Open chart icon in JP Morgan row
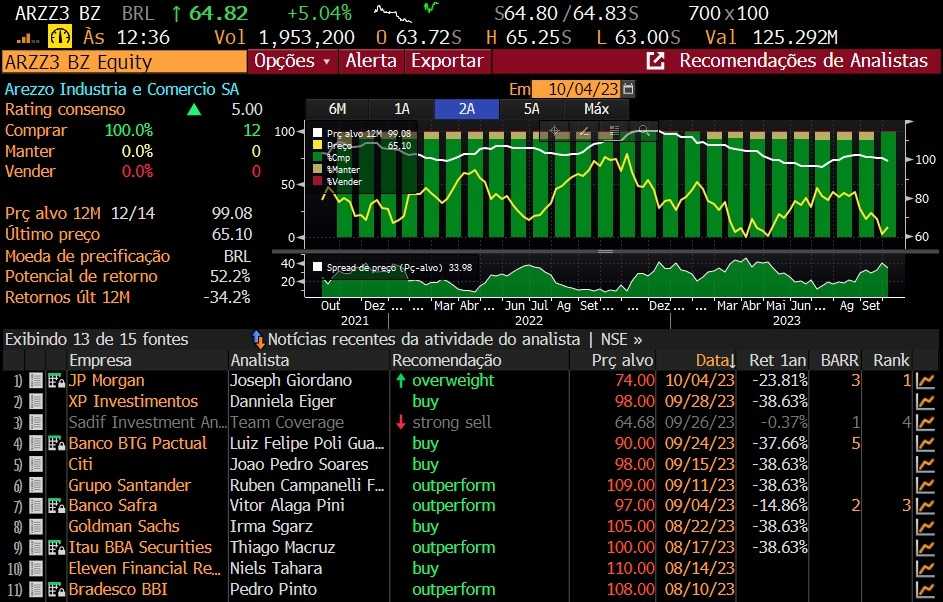The height and width of the screenshot is (602, 943). click(926, 381)
